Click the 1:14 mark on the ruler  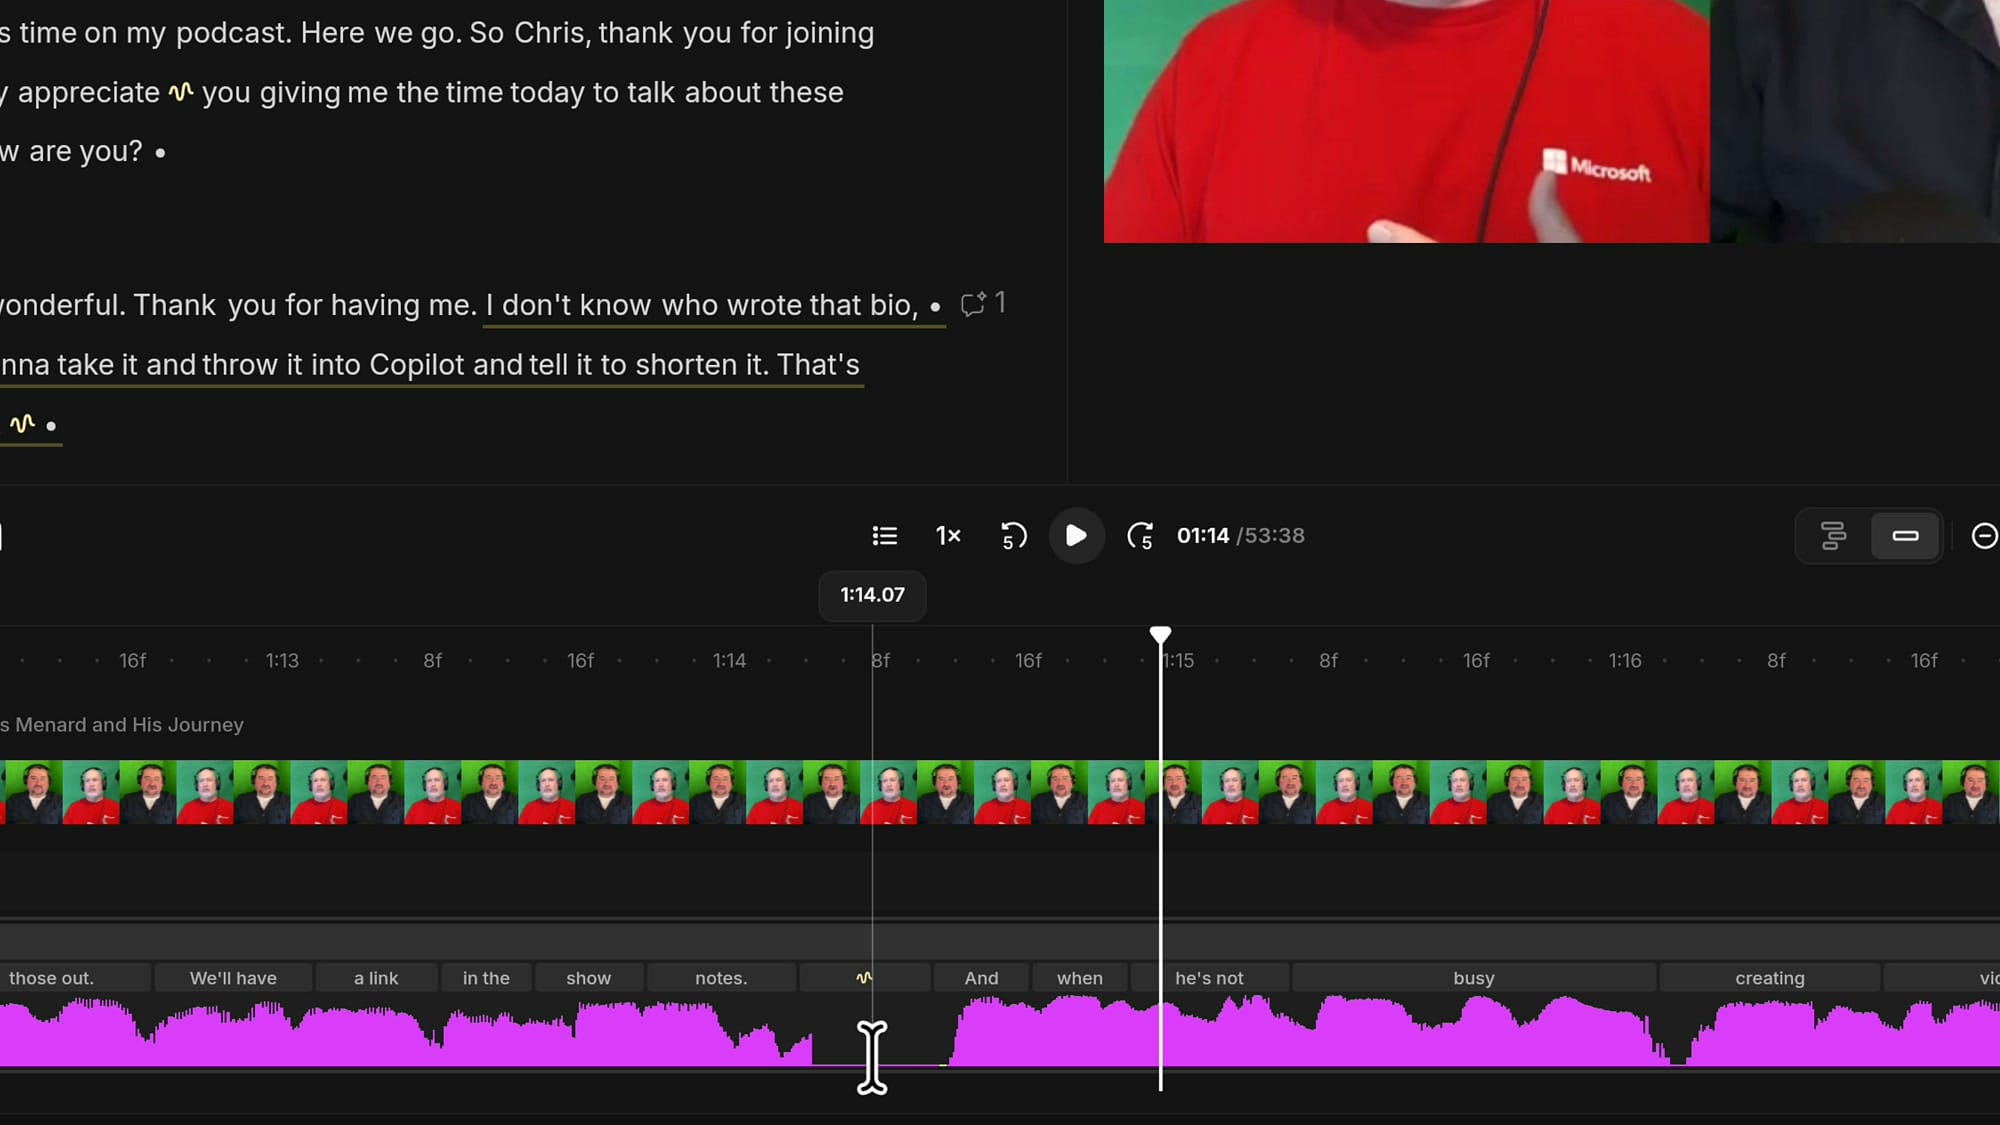click(x=729, y=661)
